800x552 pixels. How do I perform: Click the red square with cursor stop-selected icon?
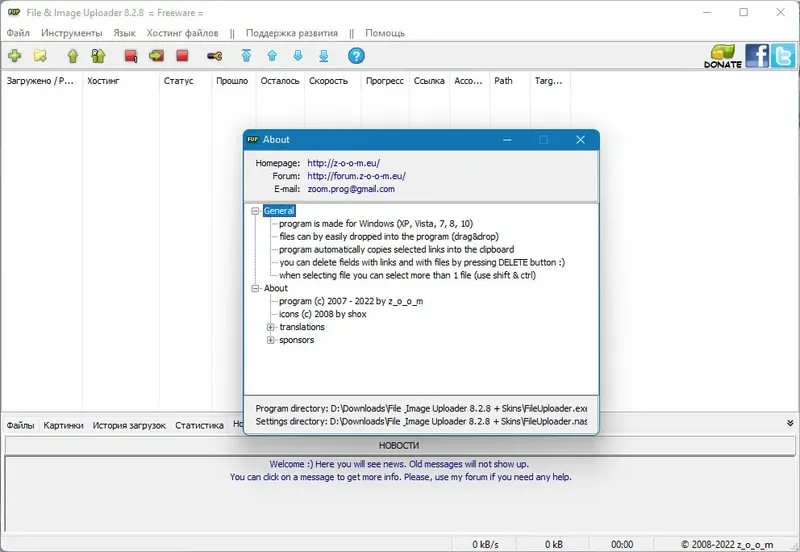pos(131,56)
